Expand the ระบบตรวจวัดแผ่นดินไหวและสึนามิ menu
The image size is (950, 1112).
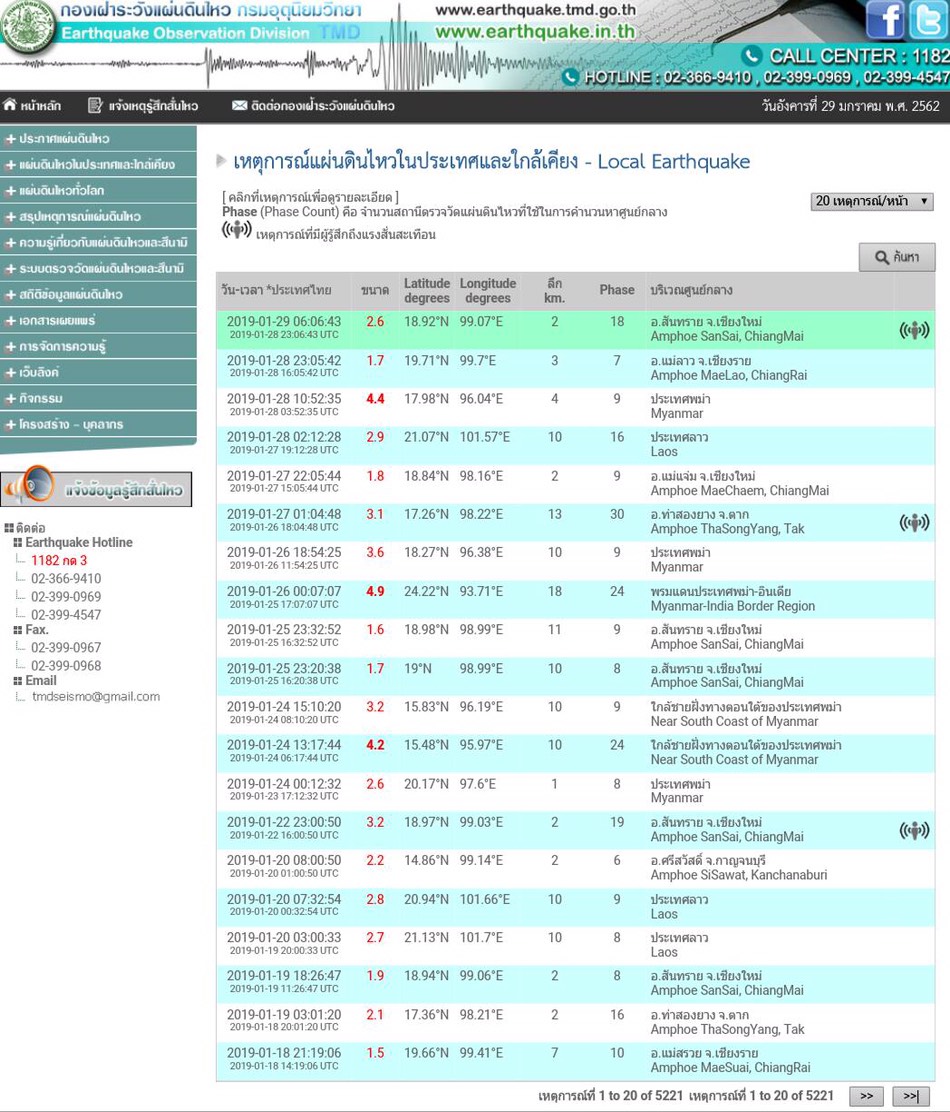(x=99, y=268)
